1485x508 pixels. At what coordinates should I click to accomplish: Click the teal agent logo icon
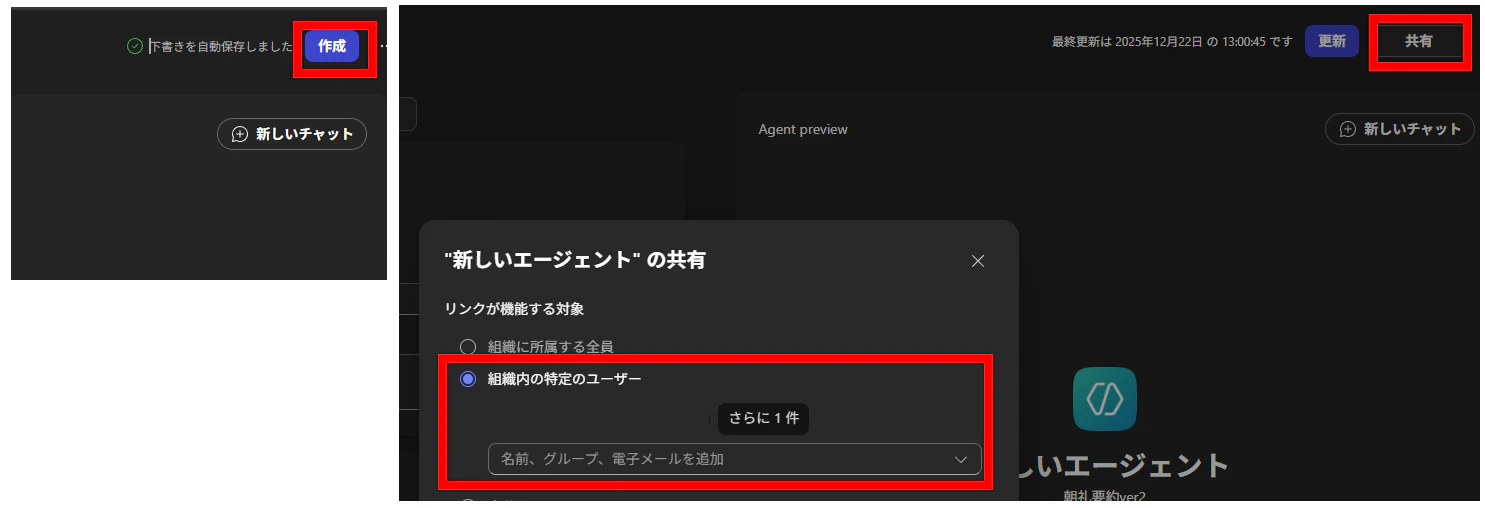coord(1105,399)
